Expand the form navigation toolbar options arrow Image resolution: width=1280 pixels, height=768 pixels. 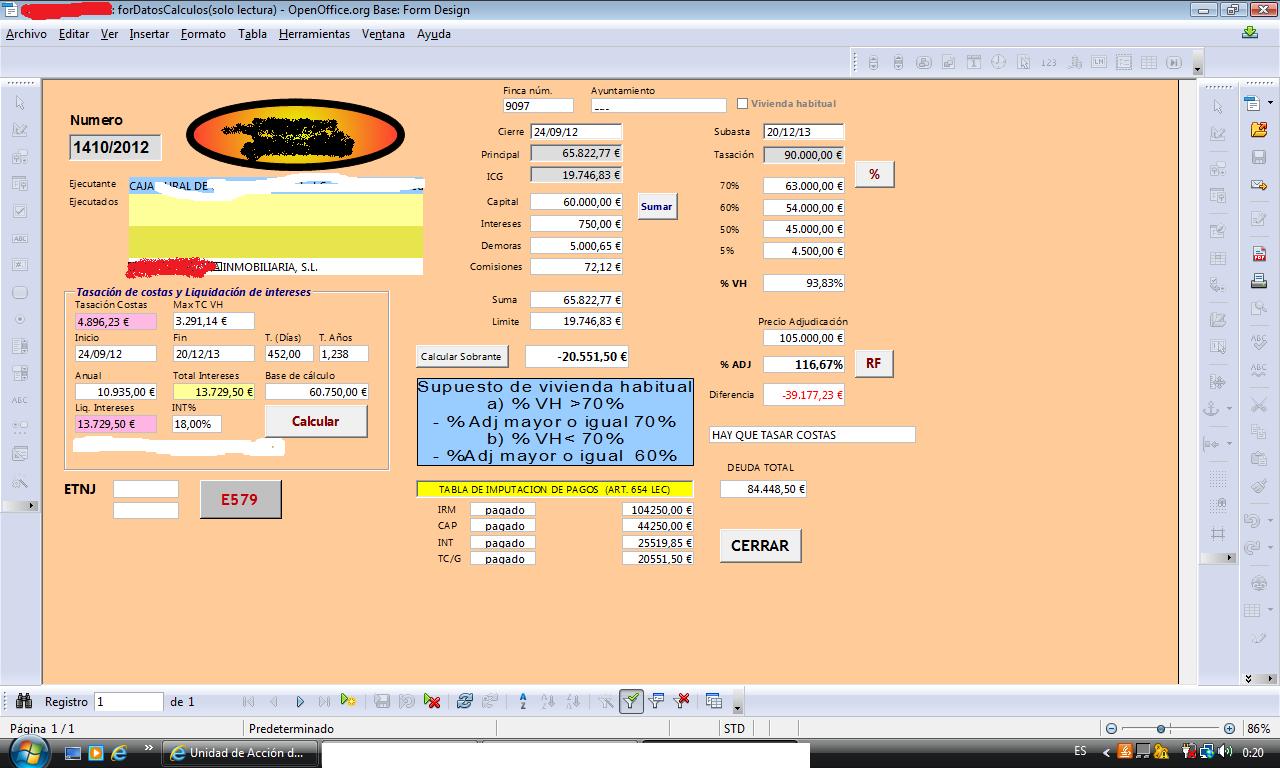[737, 706]
